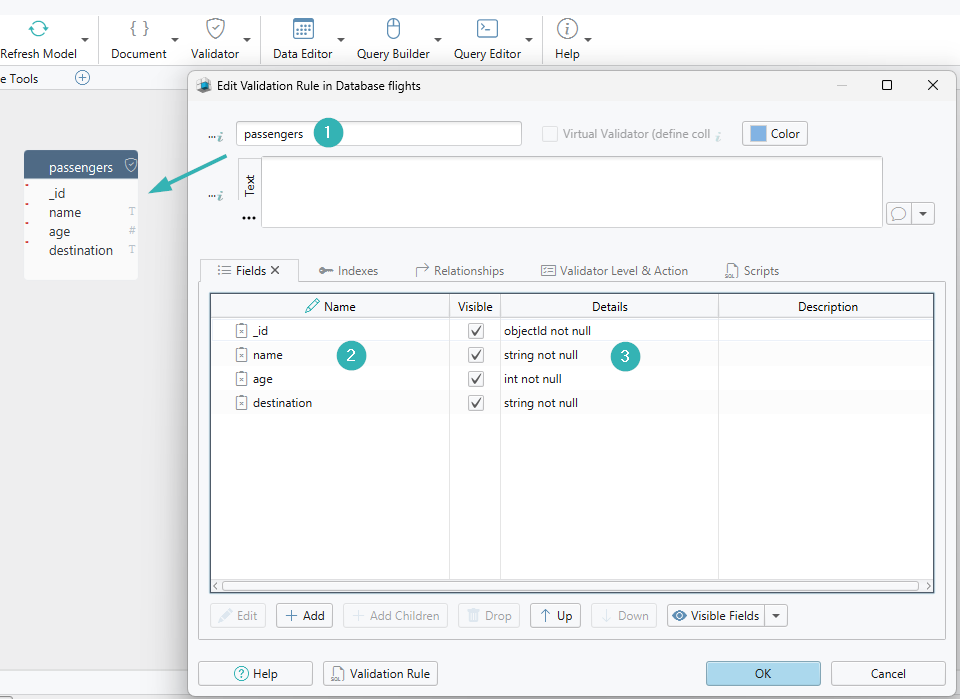
Task: Click the age field icon in the table
Action: (x=241, y=378)
